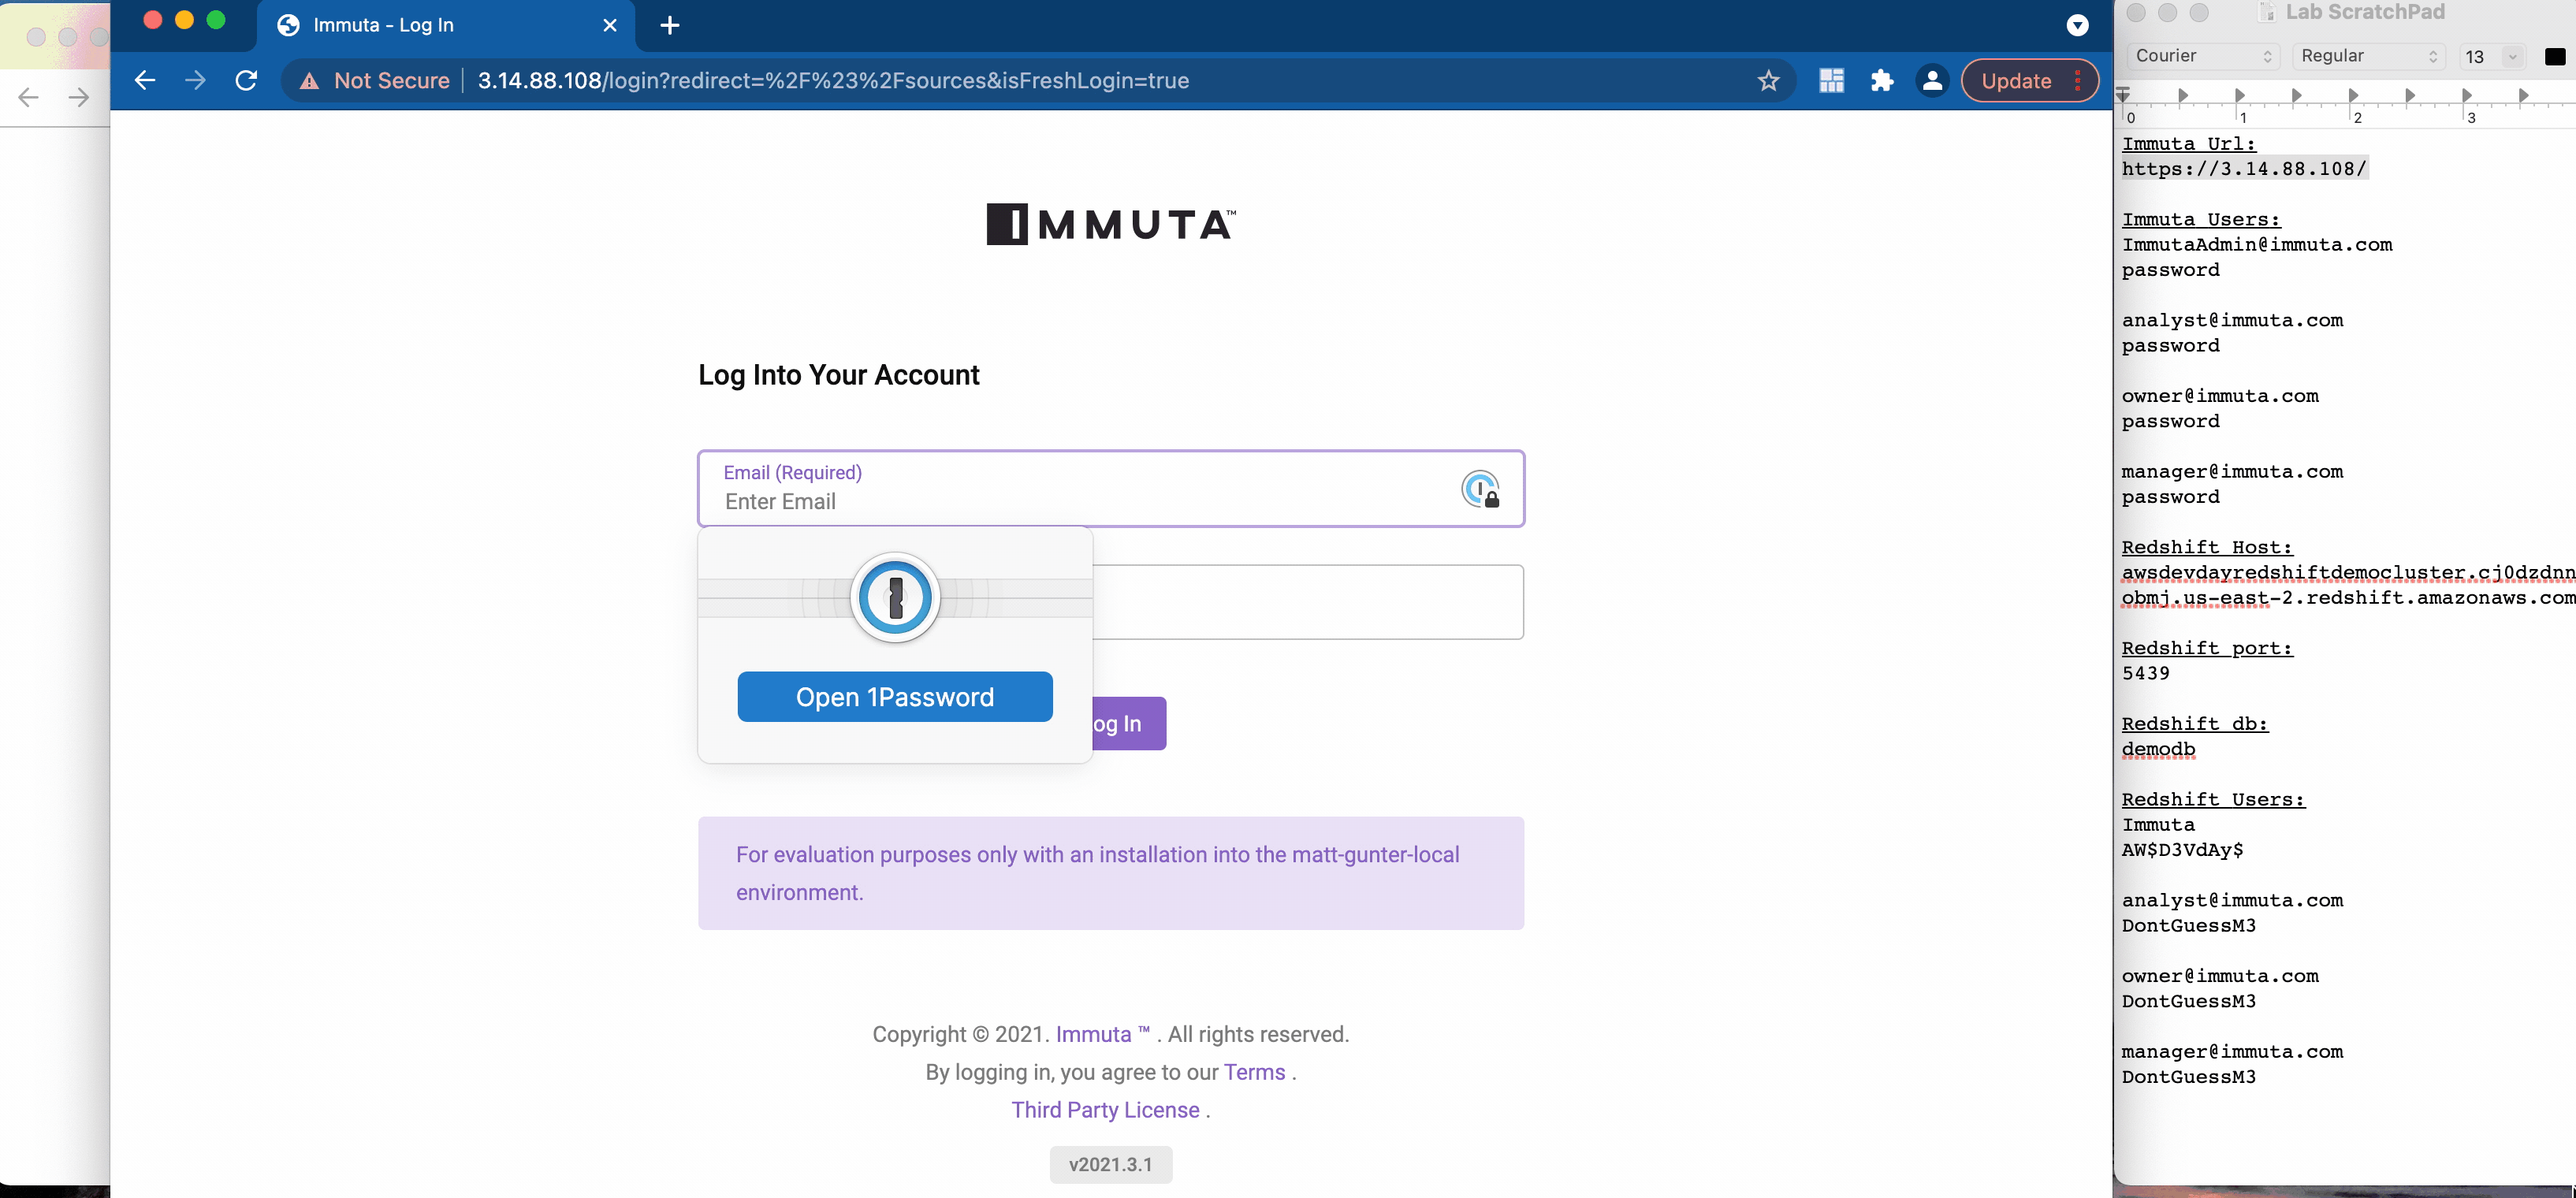2576x1198 pixels.
Task: Reload the Immuta login page
Action: (246, 81)
